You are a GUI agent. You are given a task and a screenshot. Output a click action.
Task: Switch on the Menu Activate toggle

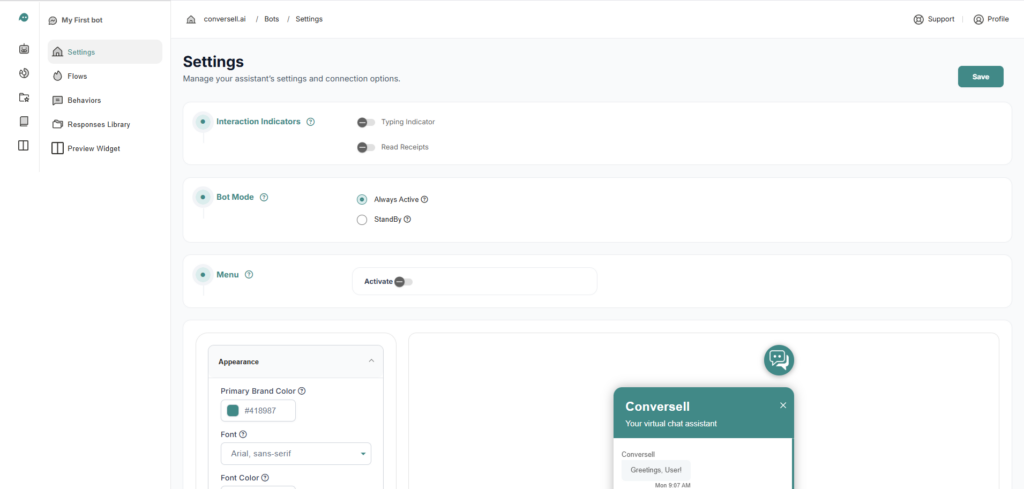[403, 282]
